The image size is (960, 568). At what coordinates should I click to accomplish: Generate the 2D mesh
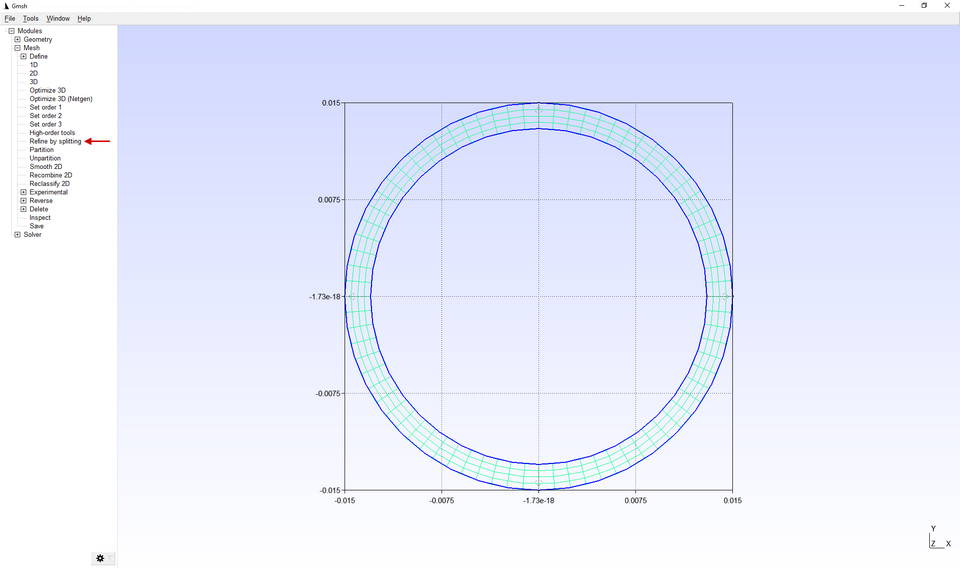(x=34, y=73)
